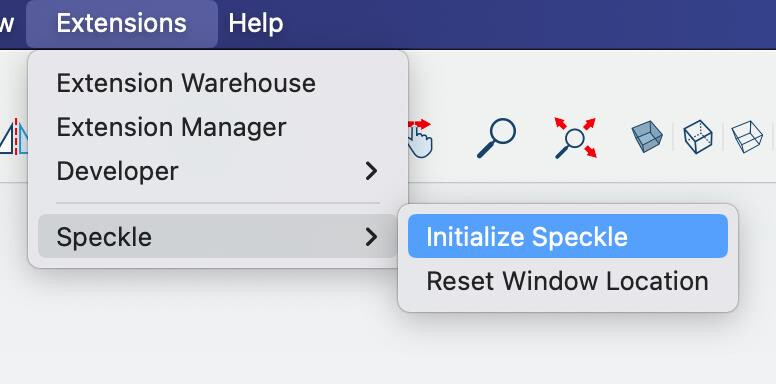Toggle Back Edges dotted cube style
The width and height of the screenshot is (776, 384).
pos(698,137)
